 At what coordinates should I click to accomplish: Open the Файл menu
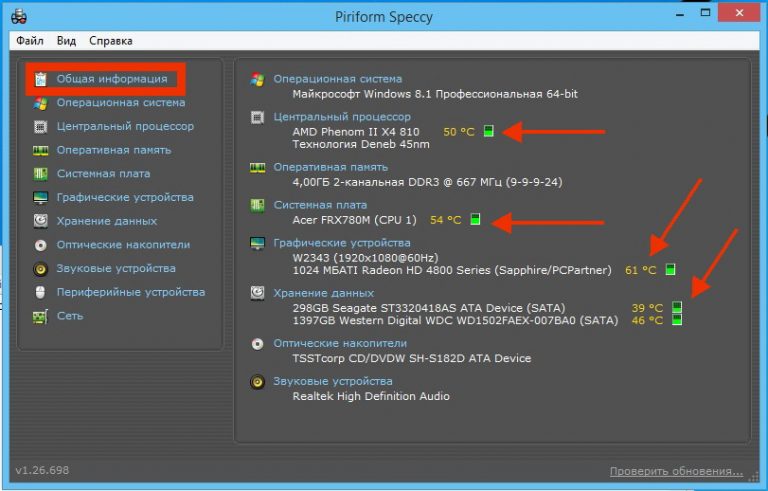tap(30, 41)
